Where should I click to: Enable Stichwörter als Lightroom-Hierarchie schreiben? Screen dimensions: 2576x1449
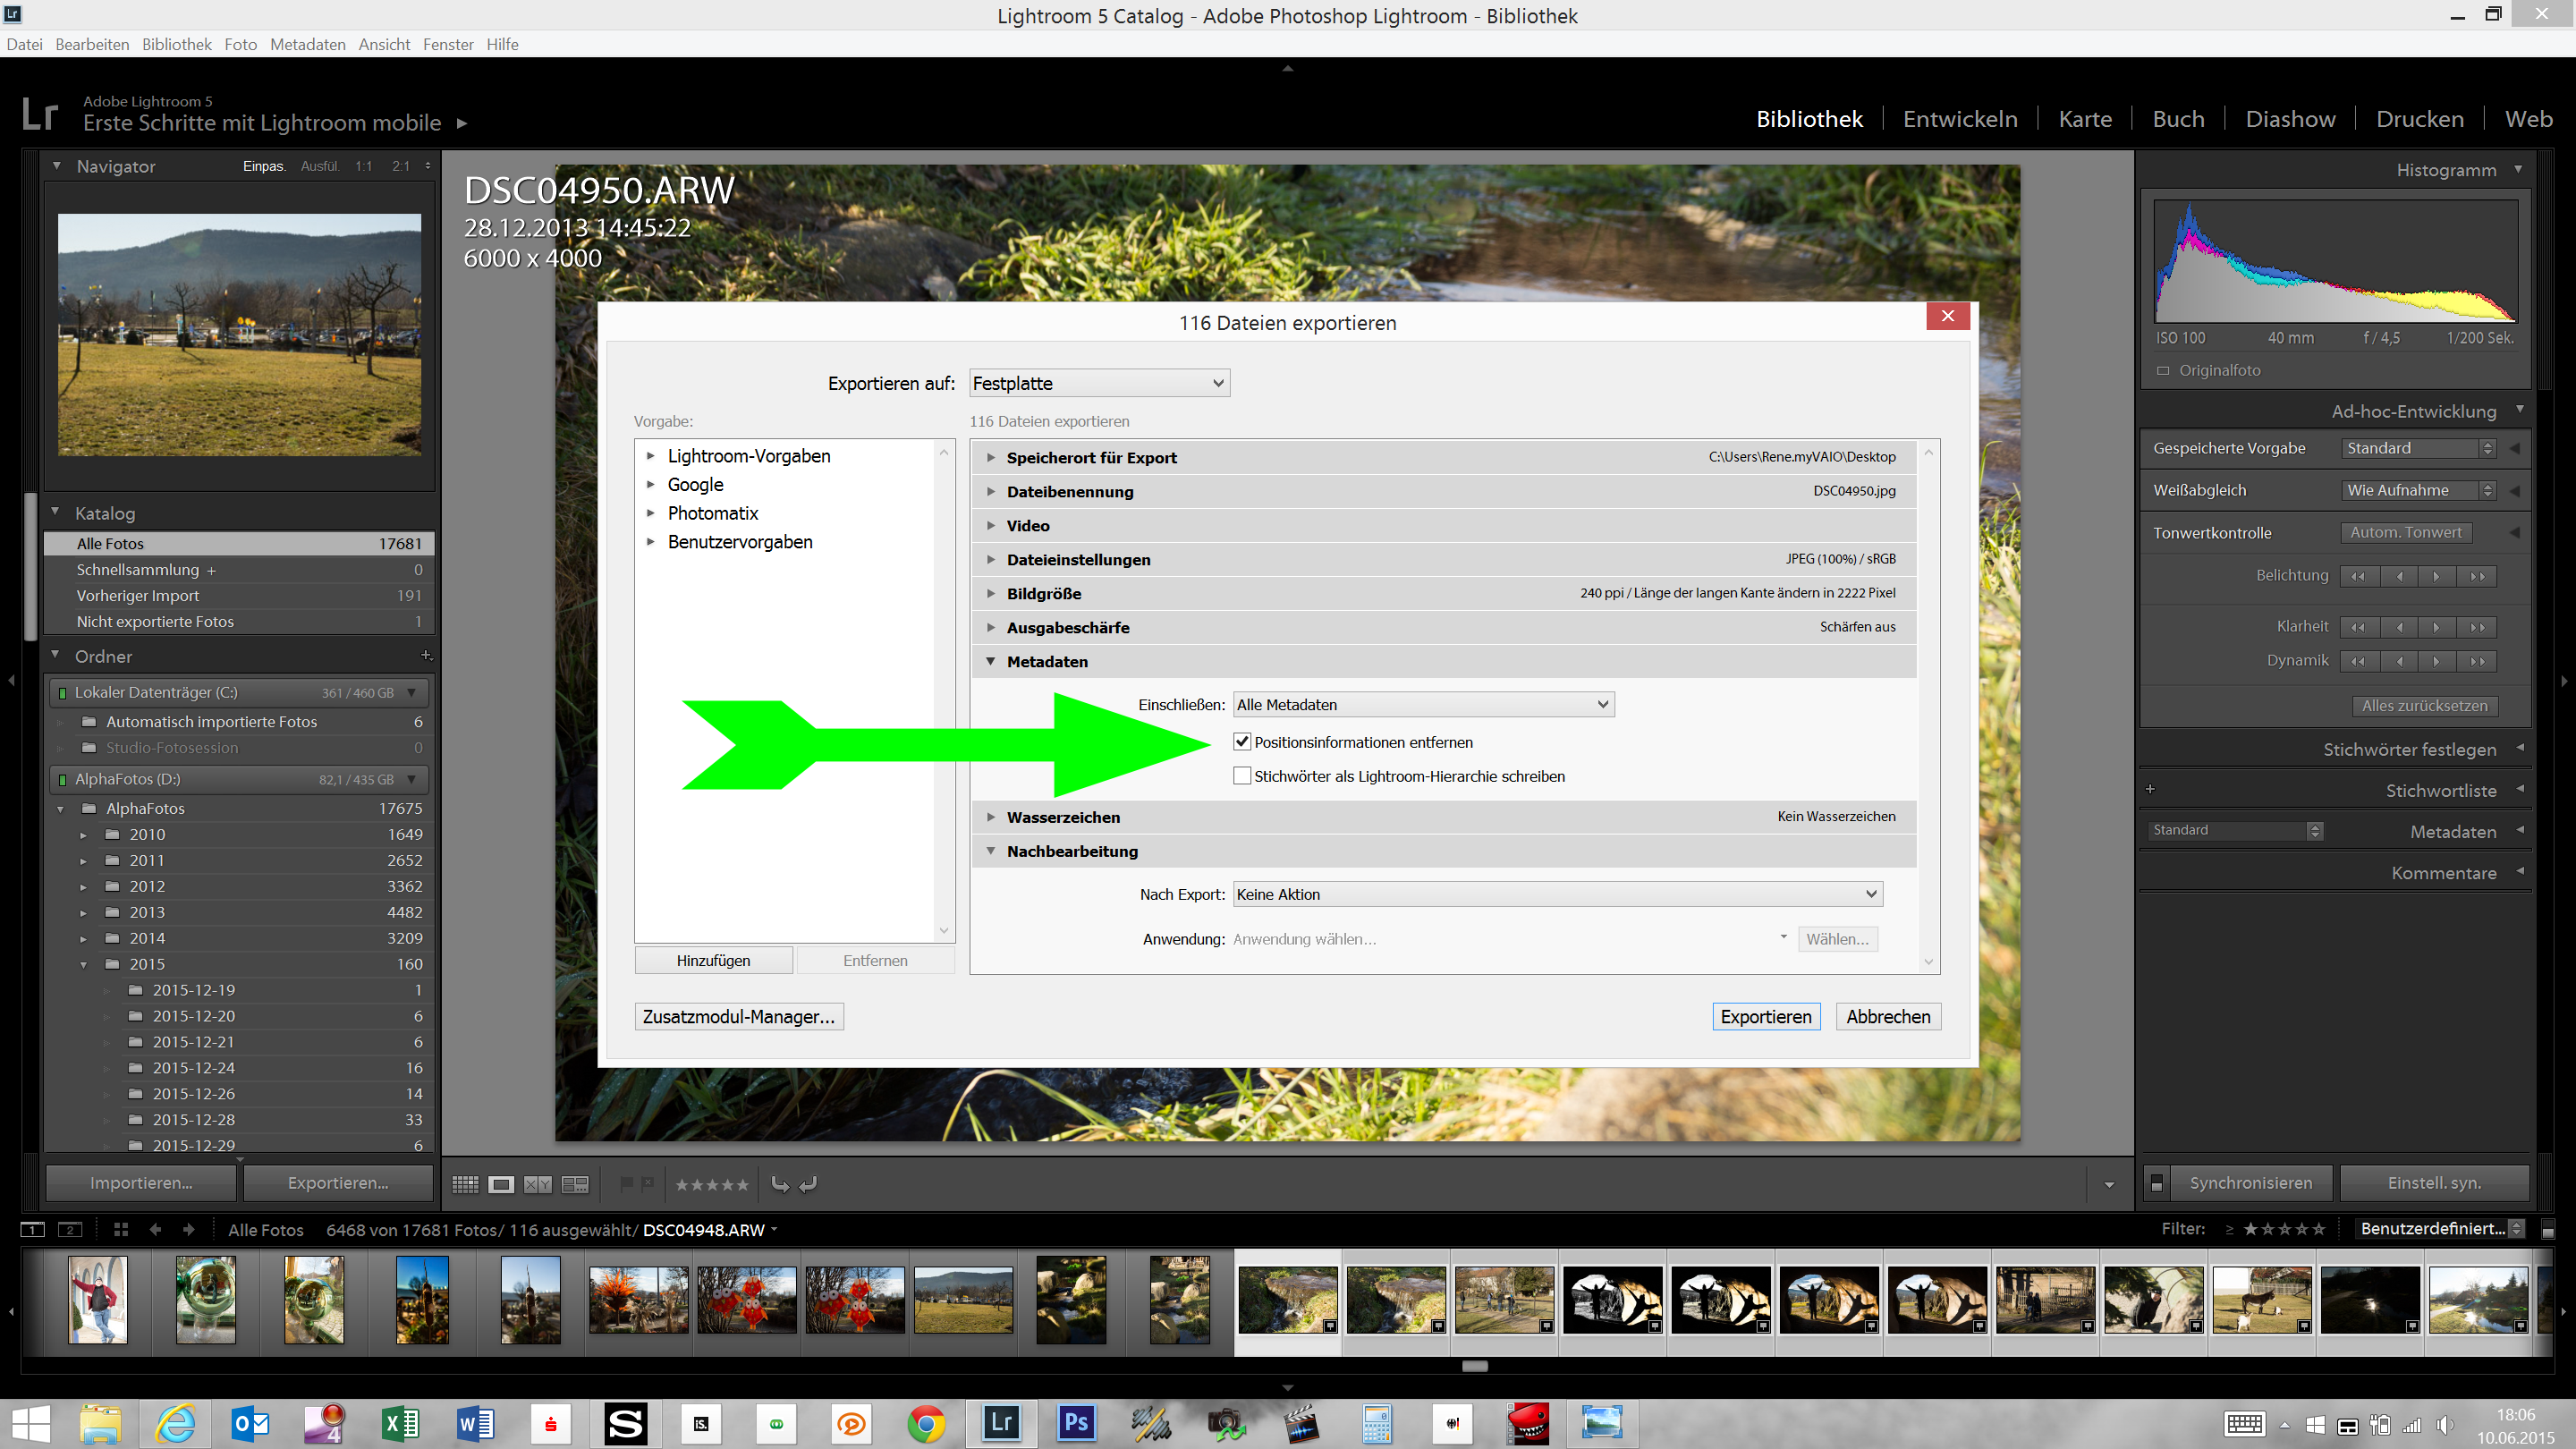pyautogui.click(x=1242, y=776)
